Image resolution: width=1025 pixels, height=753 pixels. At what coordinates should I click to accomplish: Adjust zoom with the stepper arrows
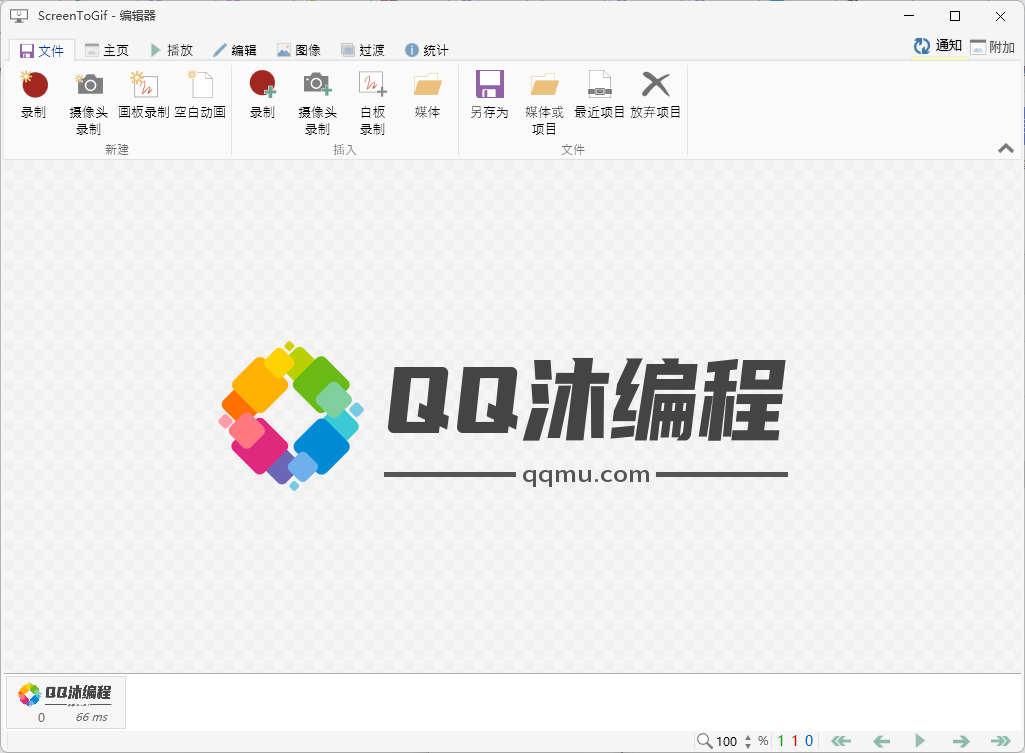coord(748,741)
